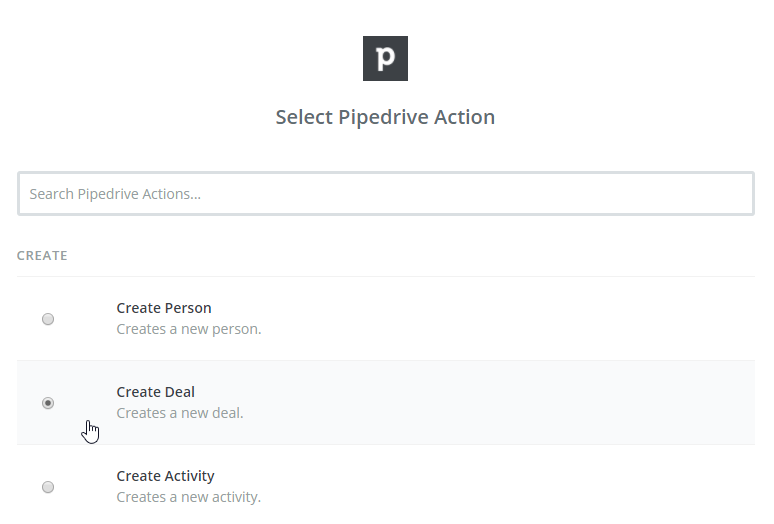The width and height of the screenshot is (774, 524).
Task: Click the Create Activity title text
Action: click(165, 476)
